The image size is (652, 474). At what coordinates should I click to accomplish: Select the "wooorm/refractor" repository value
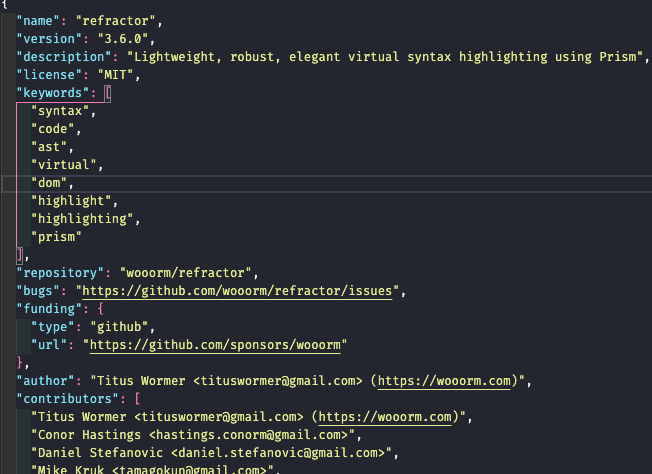[185, 273]
